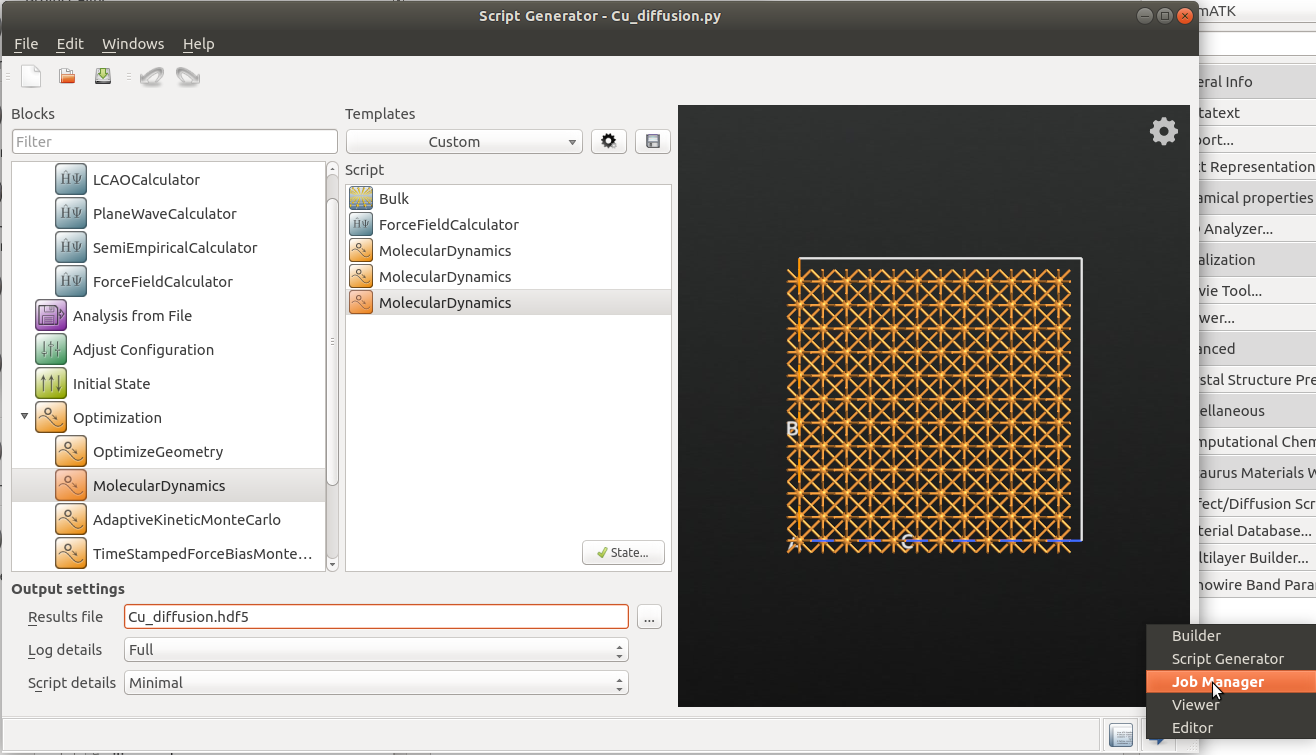Screen dimensions: 1316x755
Task: Send script to Job Manager
Action: pyautogui.click(x=1230, y=682)
